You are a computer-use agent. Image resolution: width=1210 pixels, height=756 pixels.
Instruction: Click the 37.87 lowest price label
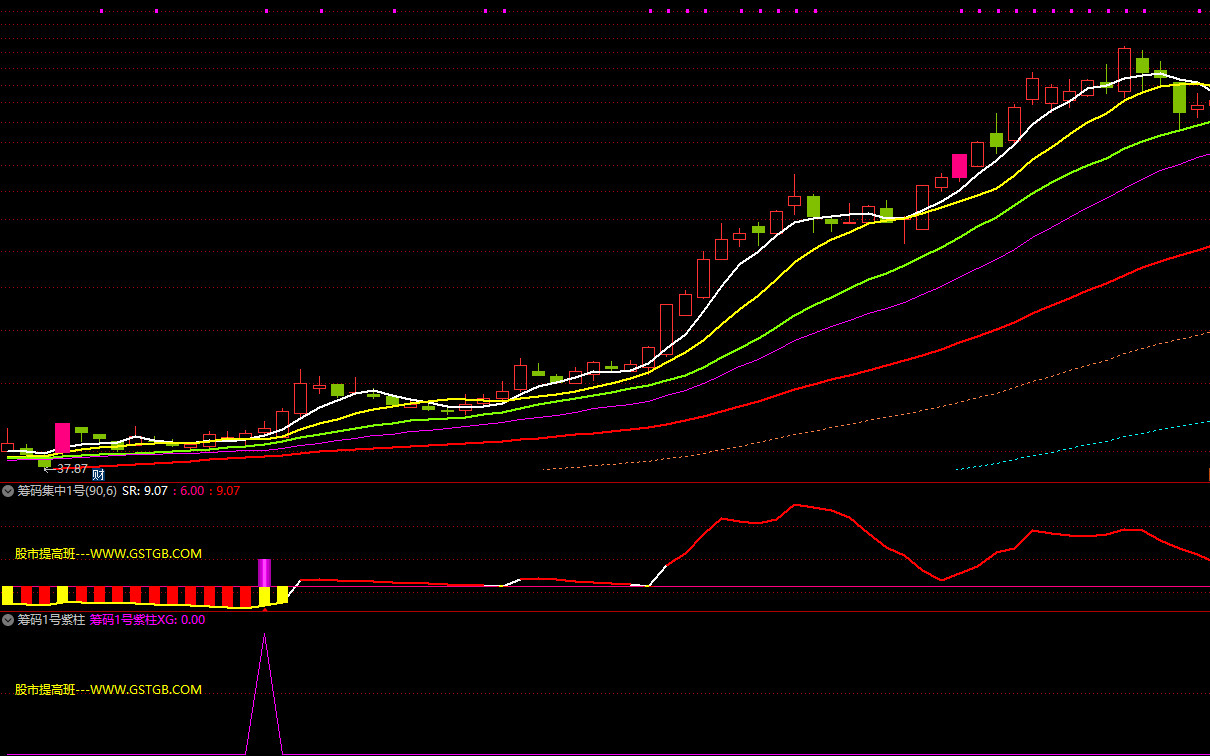[x=70, y=468]
